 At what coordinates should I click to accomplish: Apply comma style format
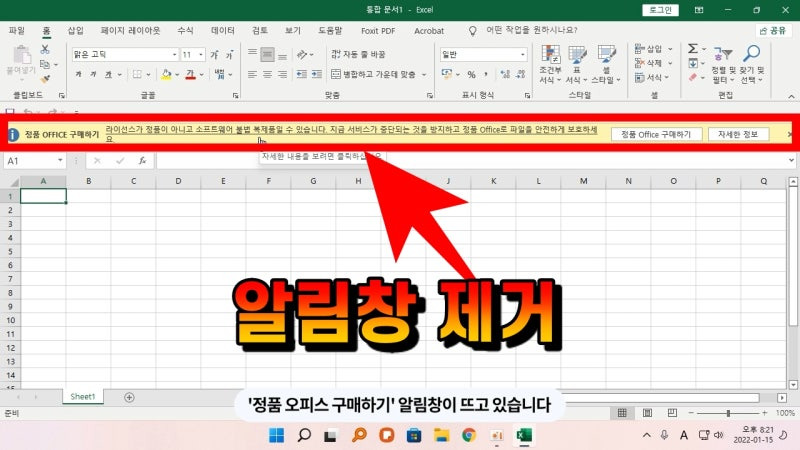click(x=486, y=74)
